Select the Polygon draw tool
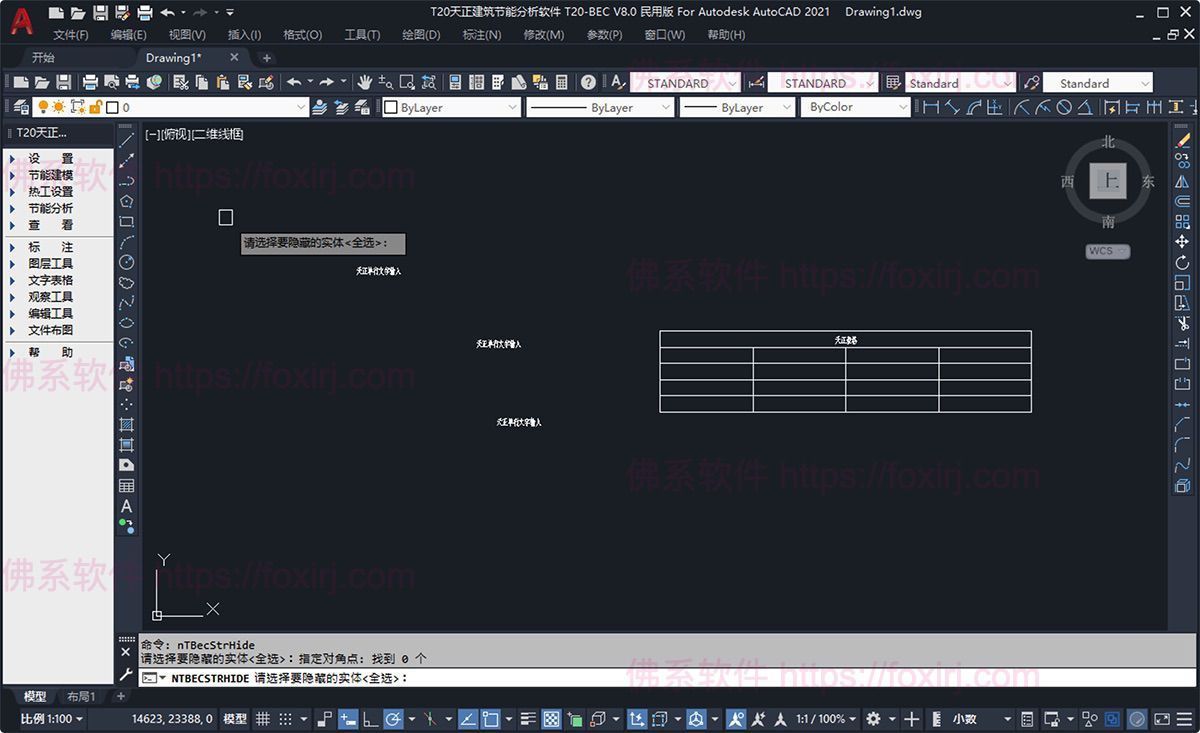The width and height of the screenshot is (1200, 733). [x=127, y=201]
